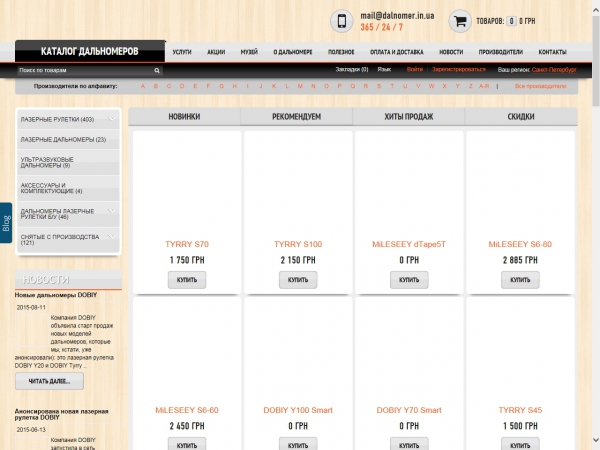This screenshot has width=600, height=450.
Task: Open Оплата и доставка page
Action: pos(396,52)
